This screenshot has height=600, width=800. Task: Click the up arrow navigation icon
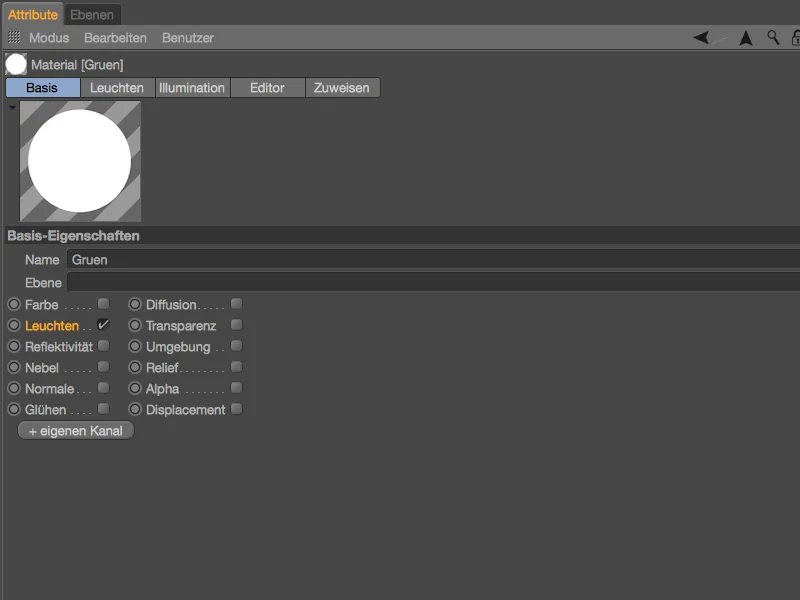[746, 38]
